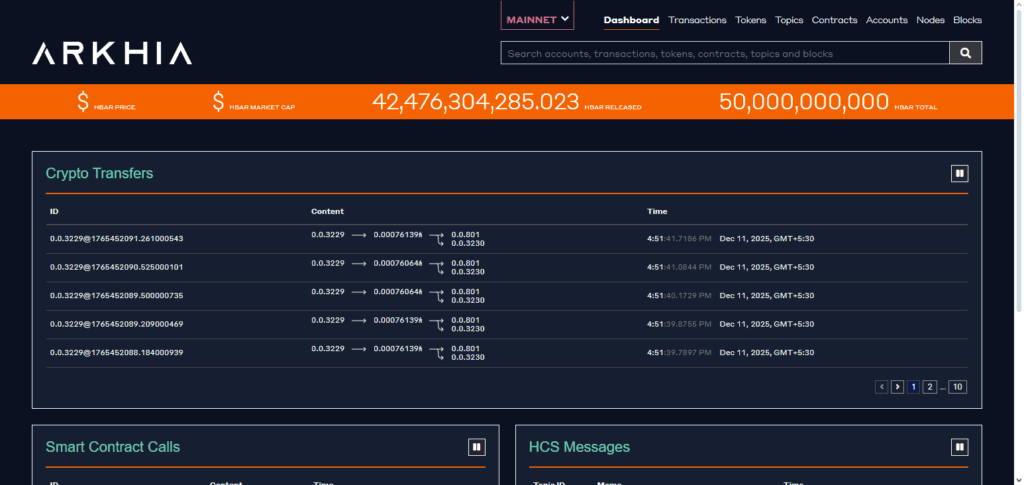Open the Accounts page
This screenshot has height=485, width=1024.
click(x=886, y=20)
